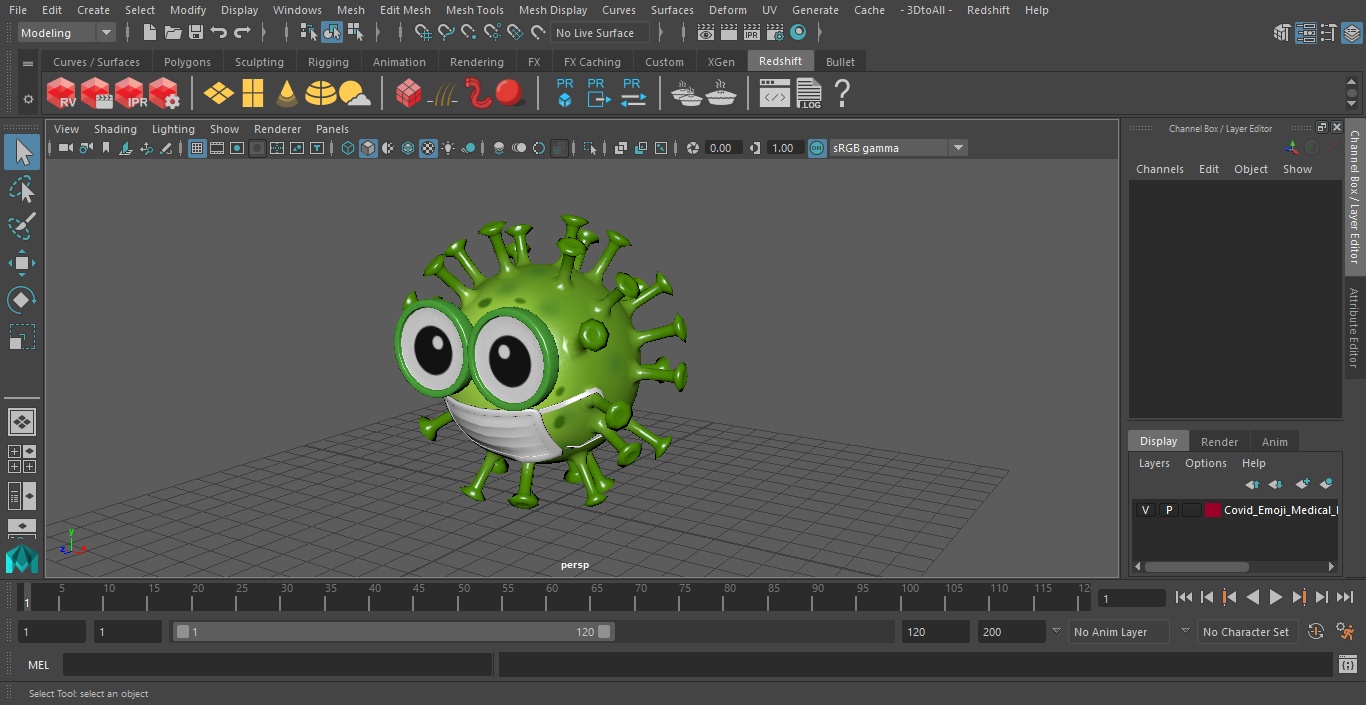Select the Paint Selection tool
The image size is (1366, 705).
click(22, 226)
